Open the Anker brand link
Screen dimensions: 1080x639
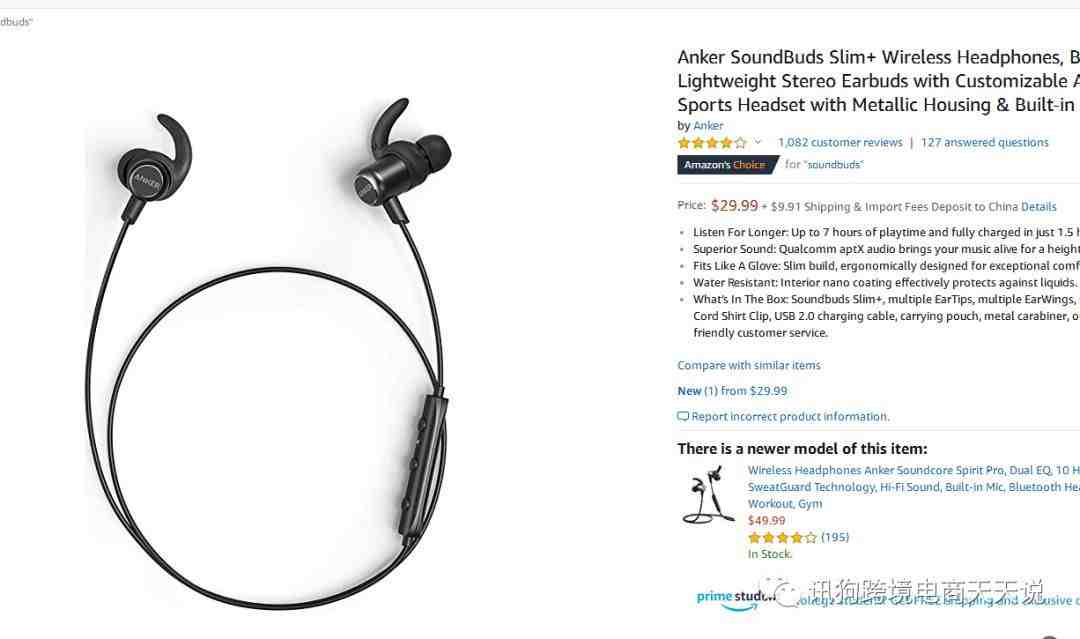(708, 125)
